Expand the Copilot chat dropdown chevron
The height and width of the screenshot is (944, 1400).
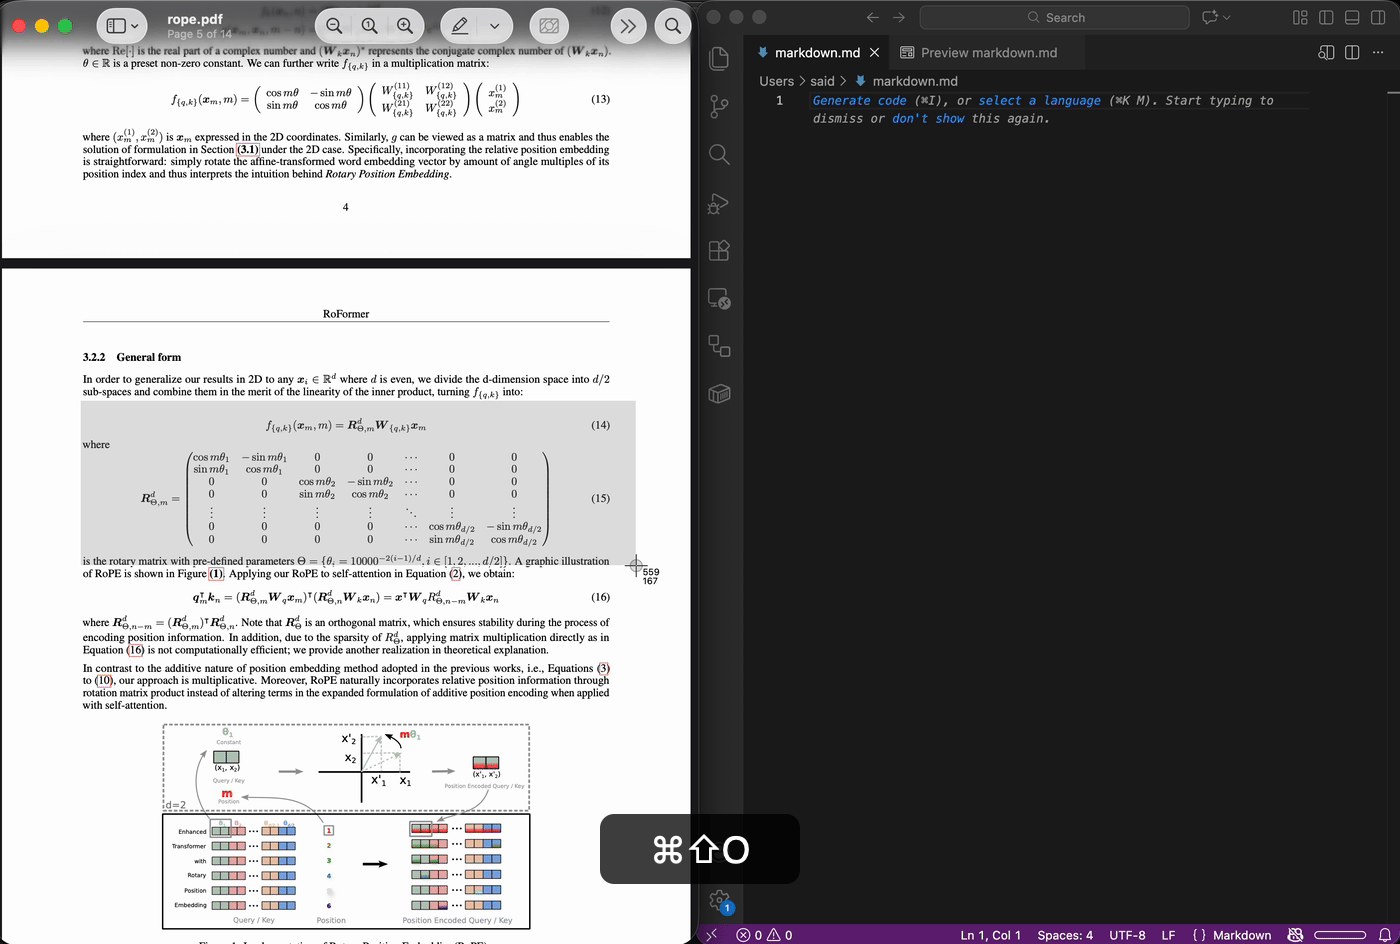pos(1227,17)
